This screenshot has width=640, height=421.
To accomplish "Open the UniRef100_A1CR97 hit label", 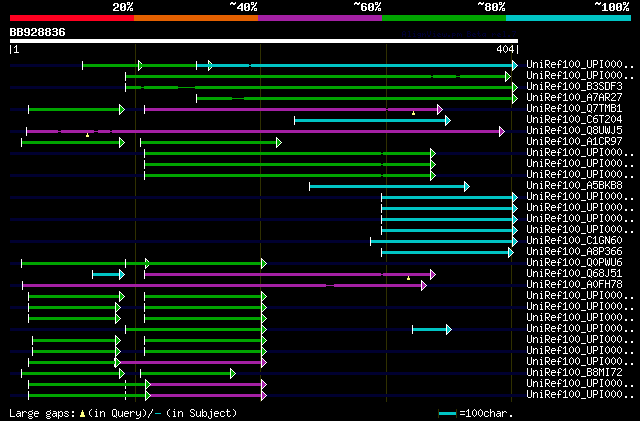I will (574, 142).
